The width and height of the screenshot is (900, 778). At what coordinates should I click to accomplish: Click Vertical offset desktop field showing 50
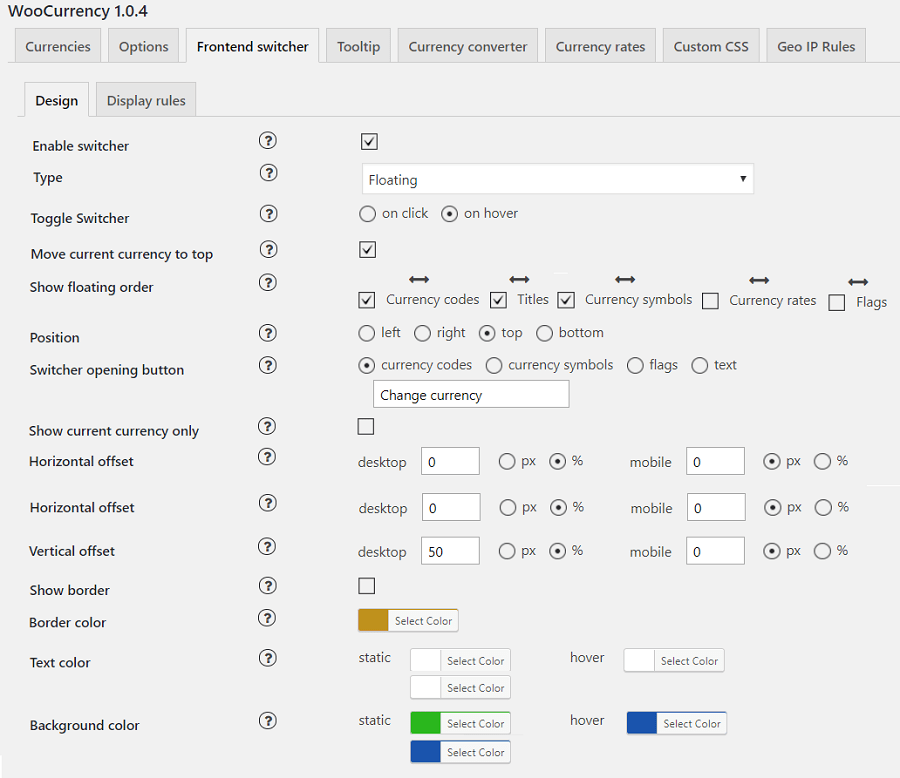[450, 551]
